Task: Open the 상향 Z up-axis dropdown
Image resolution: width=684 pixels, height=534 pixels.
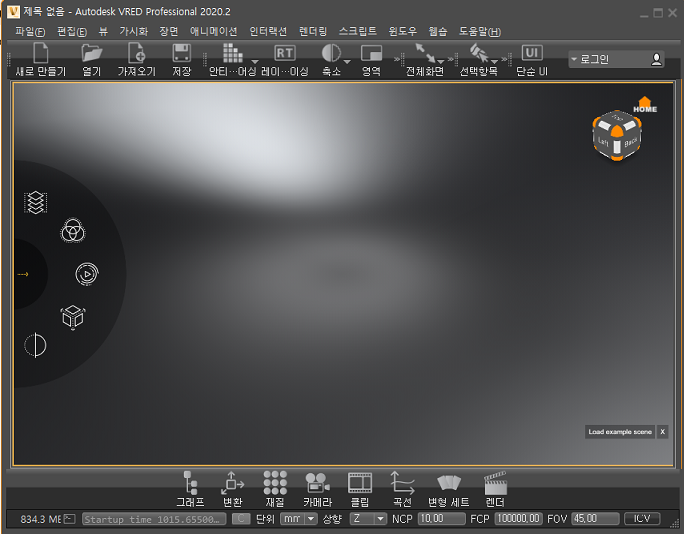Action: 368,519
